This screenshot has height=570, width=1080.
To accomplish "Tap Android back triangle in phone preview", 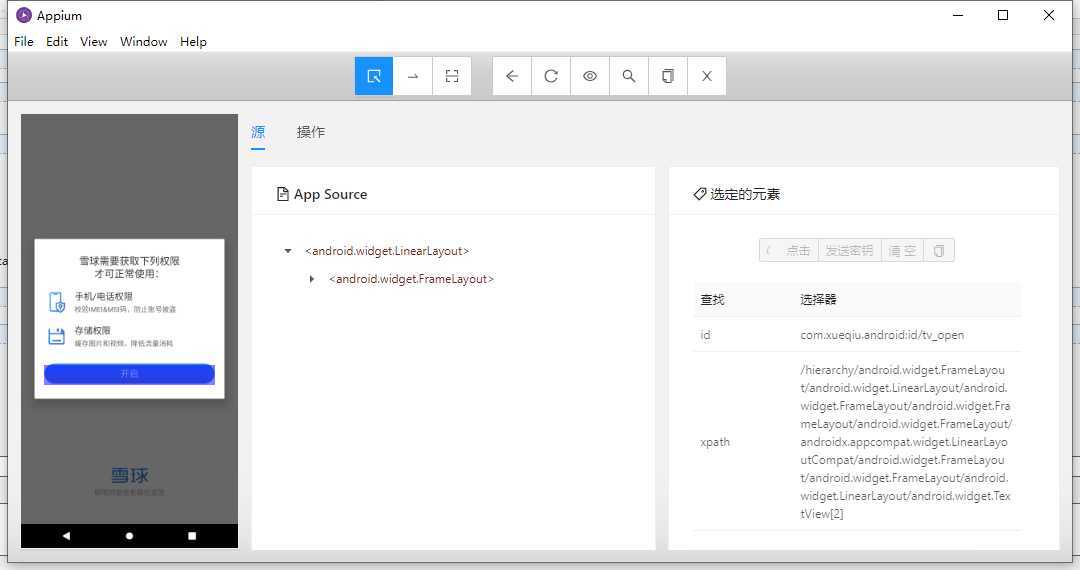I will [x=66, y=536].
